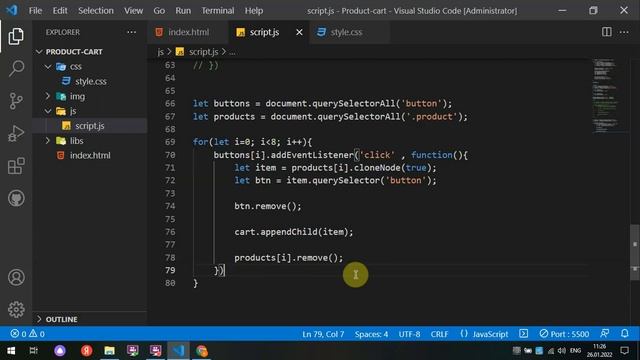Split the editor to the right
The height and width of the screenshot is (360, 640).
point(607,32)
